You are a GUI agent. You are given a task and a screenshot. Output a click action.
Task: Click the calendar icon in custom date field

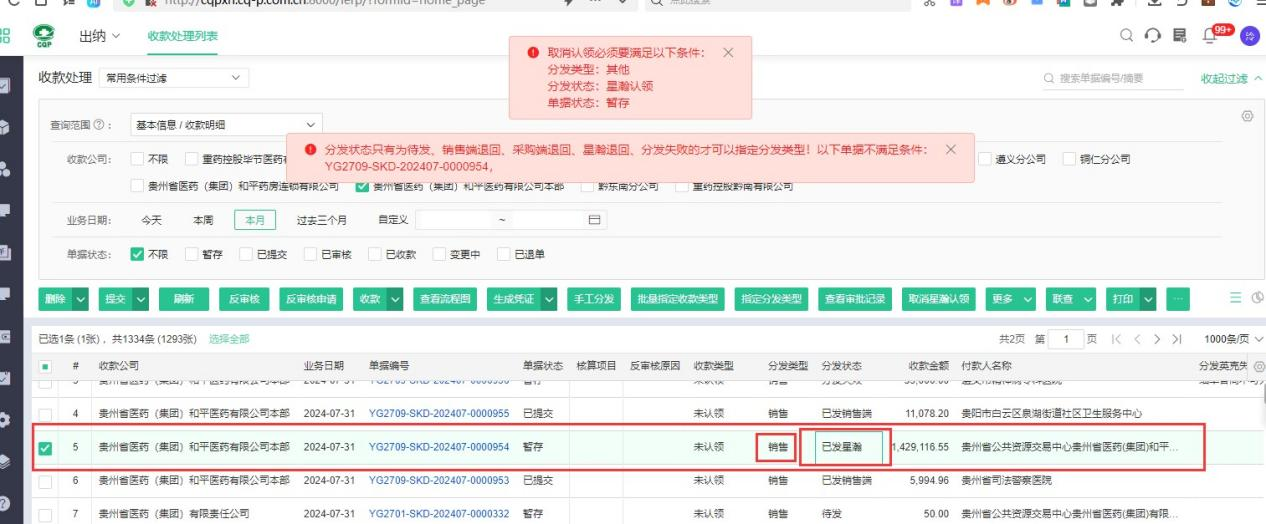coord(594,220)
